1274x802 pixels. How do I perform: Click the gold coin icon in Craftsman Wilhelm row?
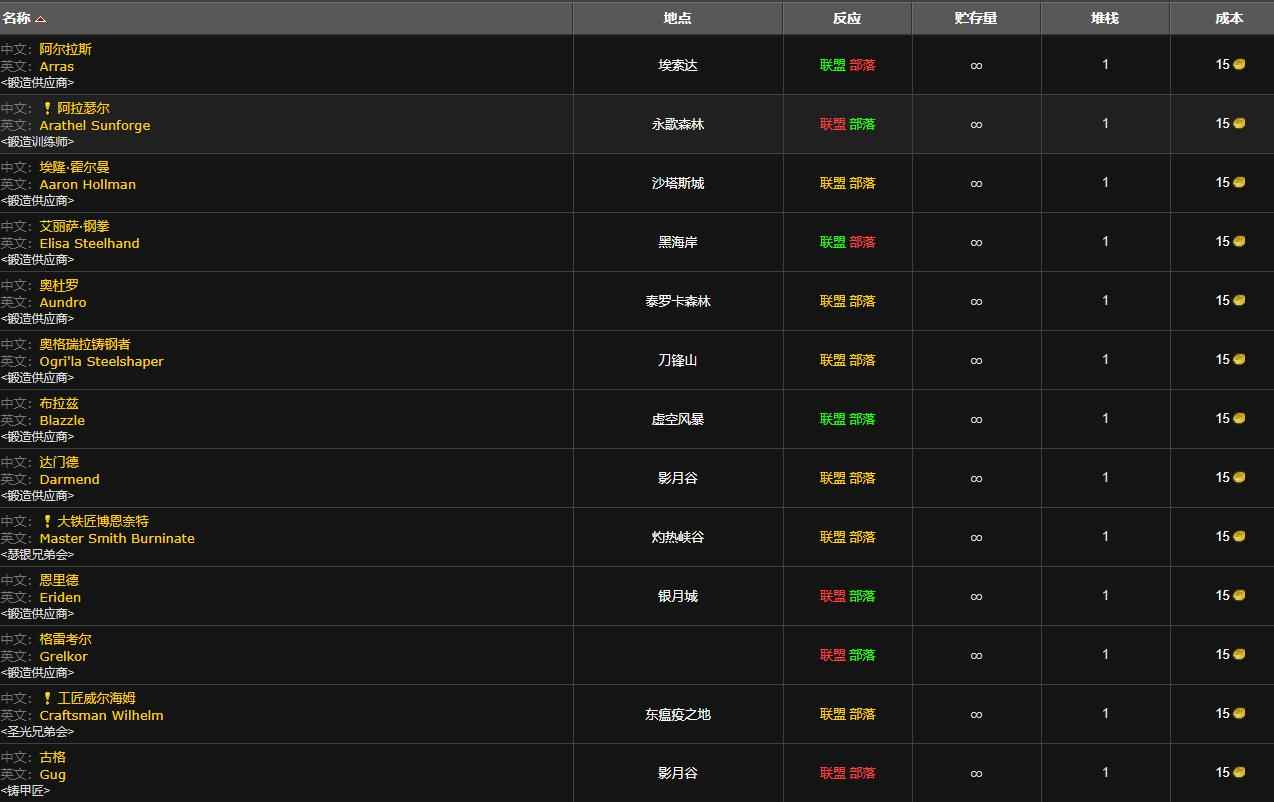1239,713
